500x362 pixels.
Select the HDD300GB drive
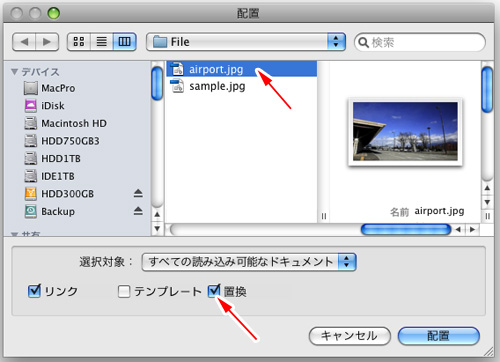[x=68, y=194]
